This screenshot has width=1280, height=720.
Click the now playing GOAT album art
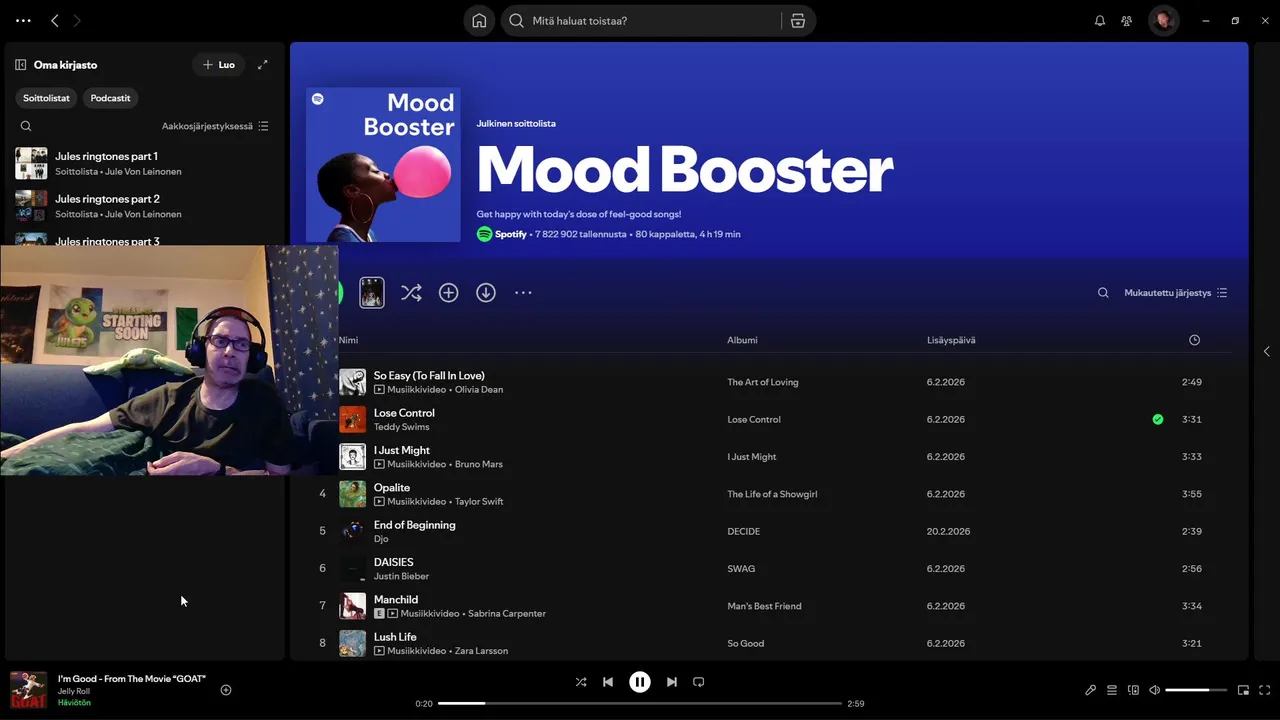point(28,689)
